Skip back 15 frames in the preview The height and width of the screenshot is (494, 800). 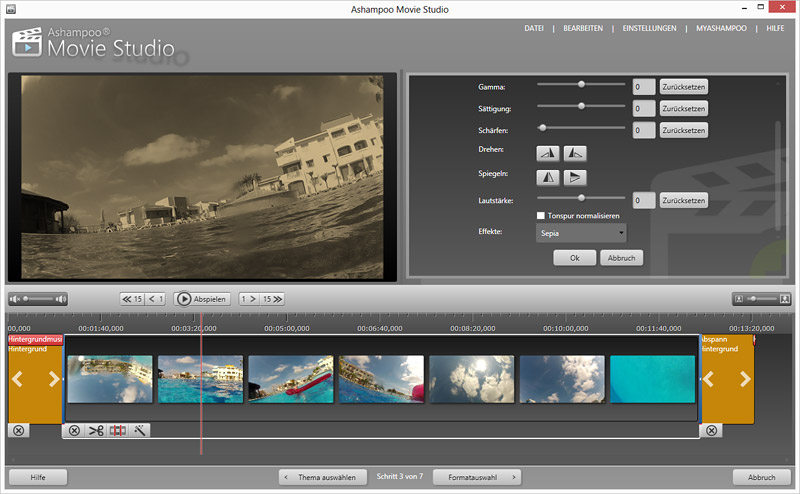131,298
